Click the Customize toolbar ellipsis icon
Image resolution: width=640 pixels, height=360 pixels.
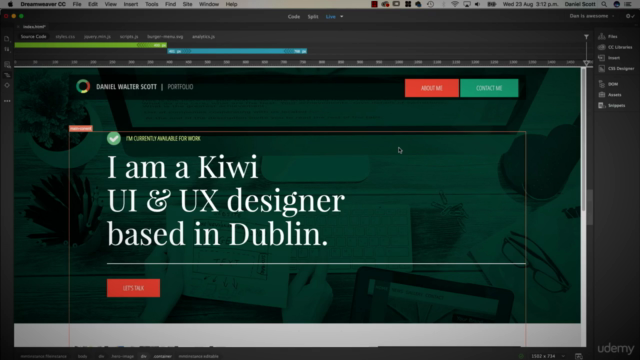tap(7, 101)
